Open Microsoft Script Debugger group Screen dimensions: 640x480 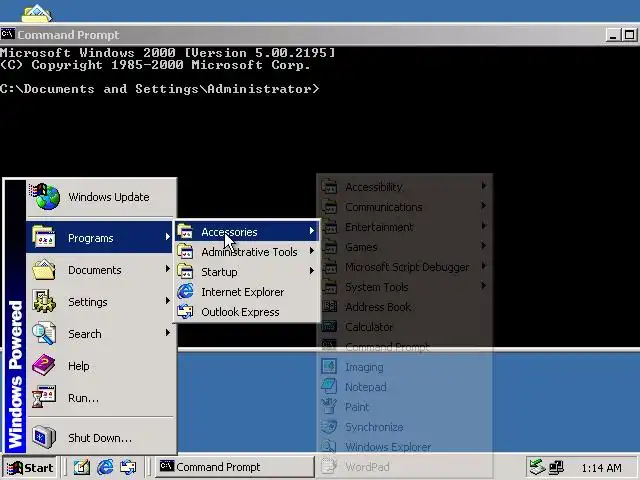(x=404, y=267)
